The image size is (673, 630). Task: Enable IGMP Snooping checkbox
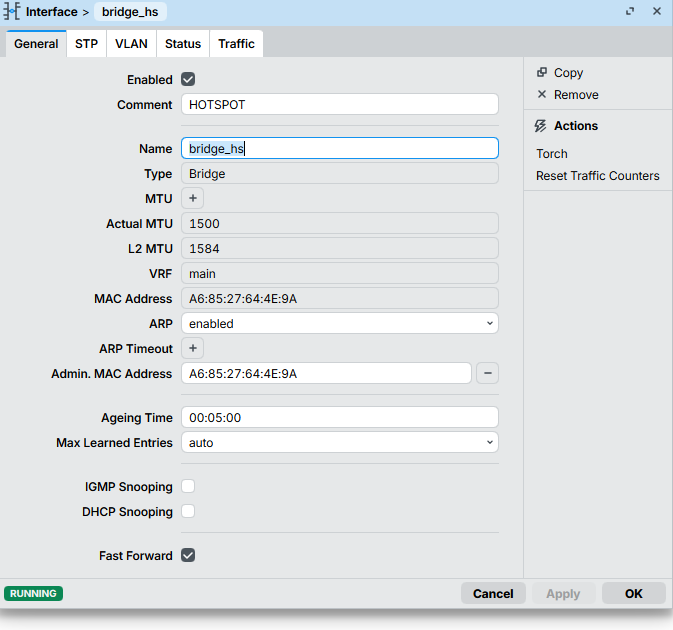coord(188,486)
